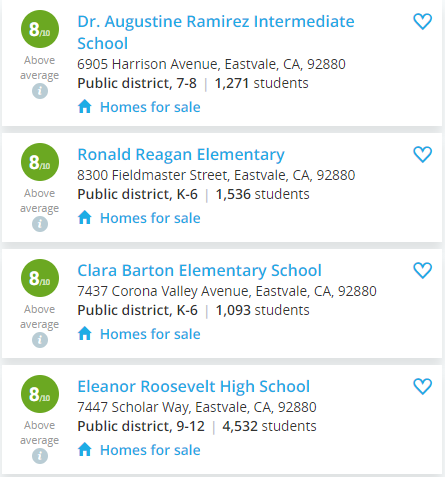Save Dr. Augustine Ramirez Intermediate School with heart
Viewport: 445px width, 477px height.
pyautogui.click(x=423, y=21)
